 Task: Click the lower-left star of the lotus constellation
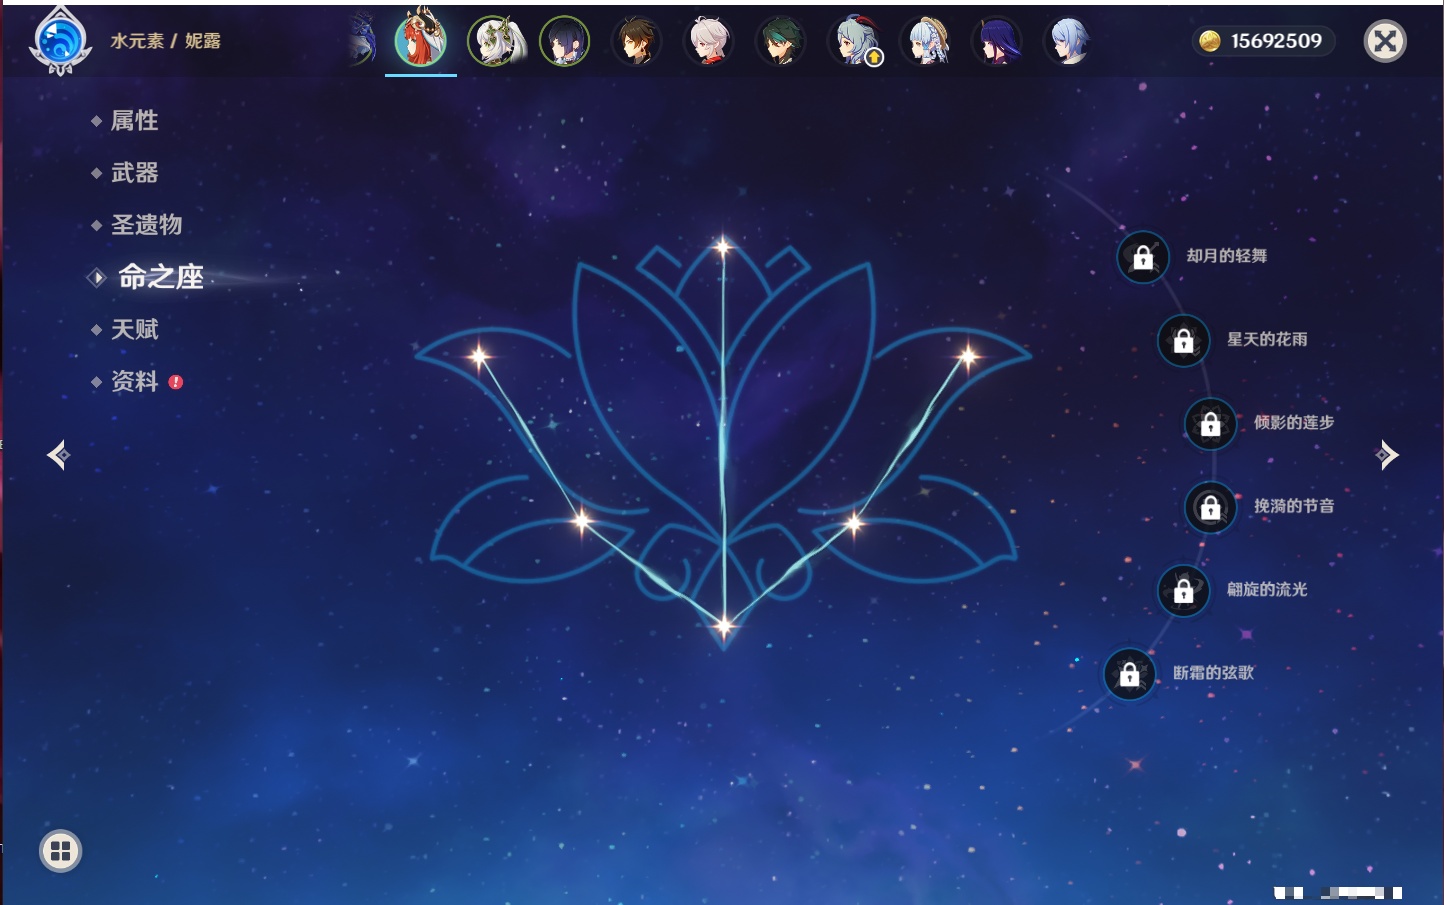click(x=582, y=520)
